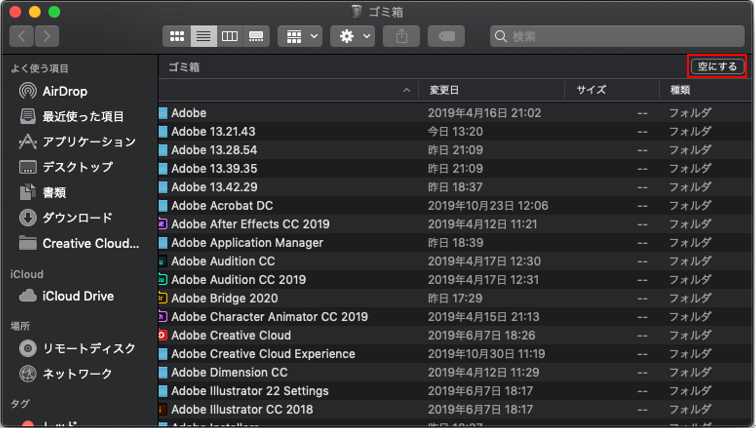The image size is (756, 429).
Task: Select the Adobe folder row
Action: point(455,113)
